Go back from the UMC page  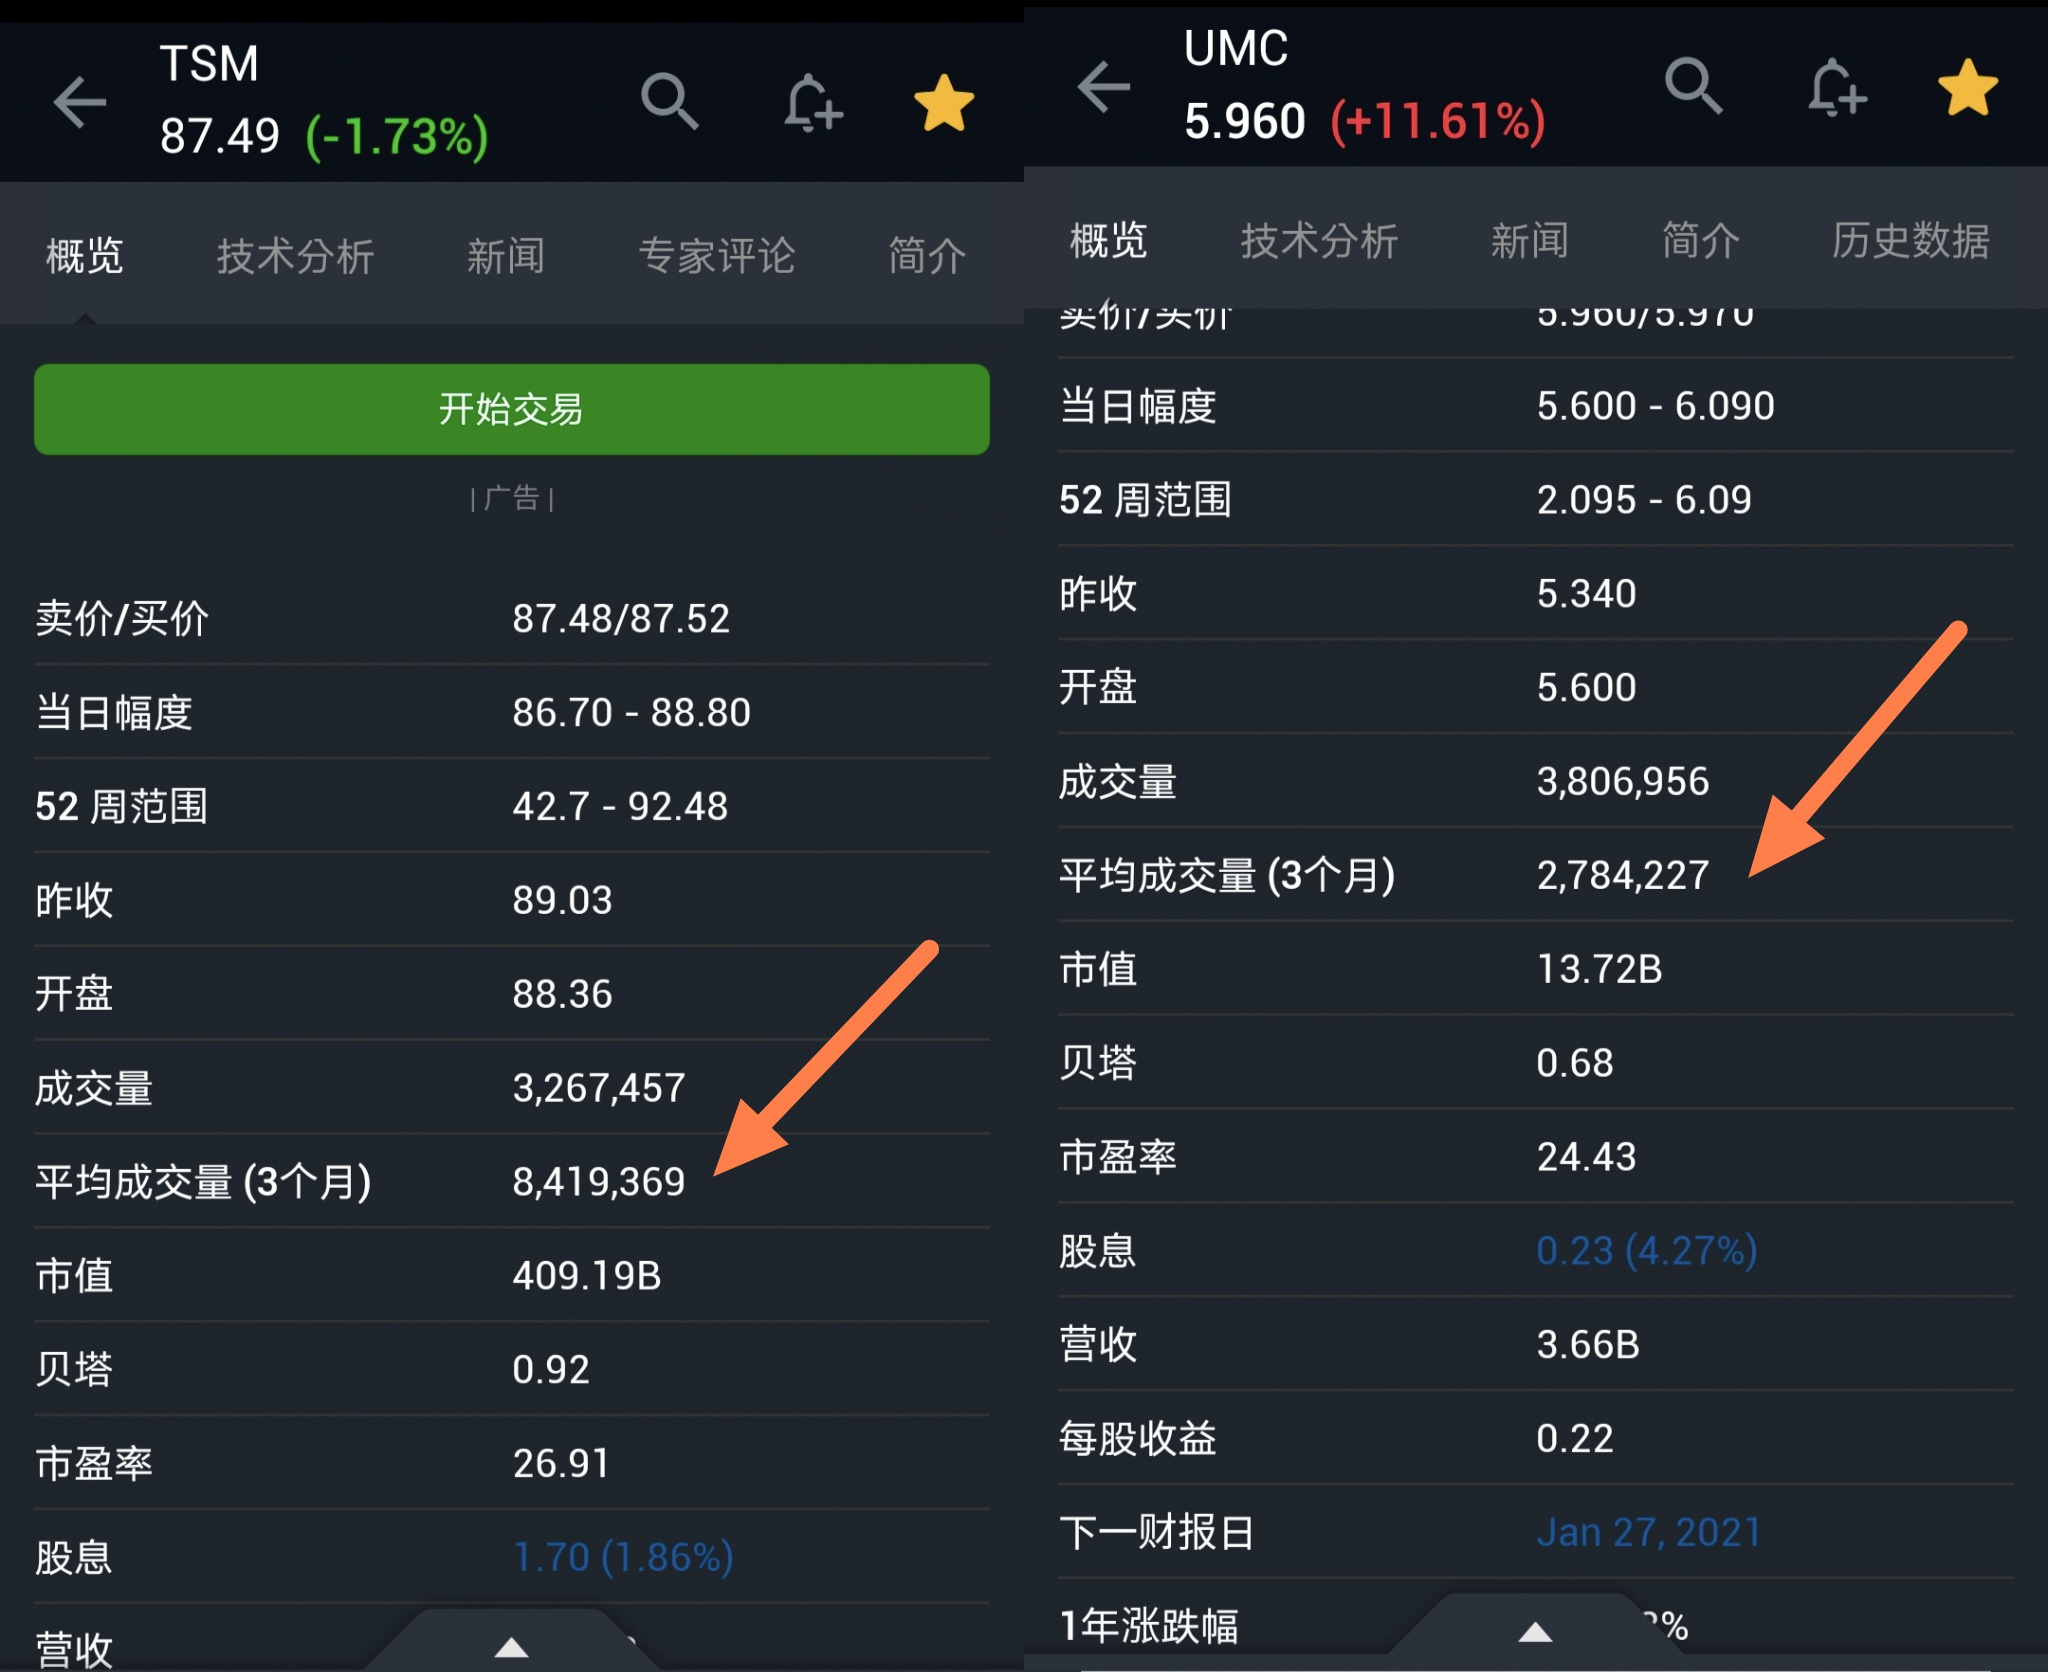[1104, 87]
